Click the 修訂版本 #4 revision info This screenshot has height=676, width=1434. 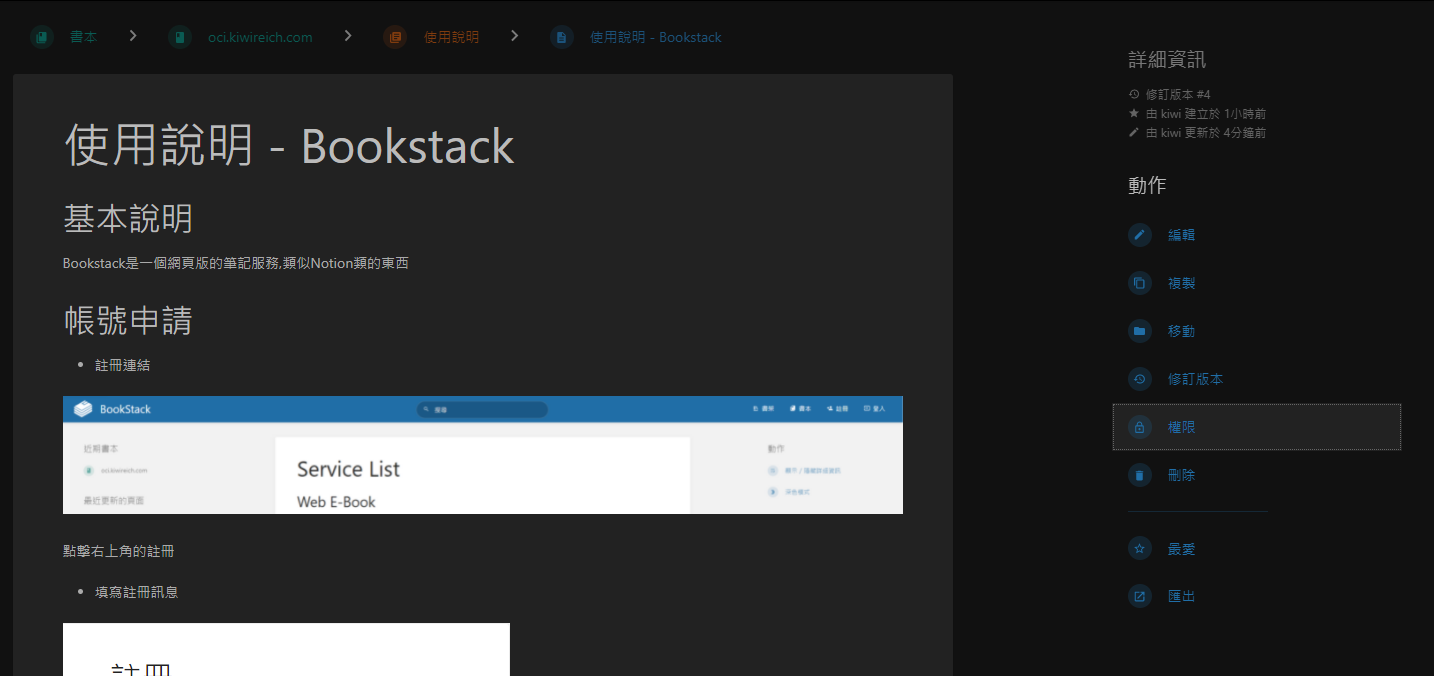[1178, 94]
